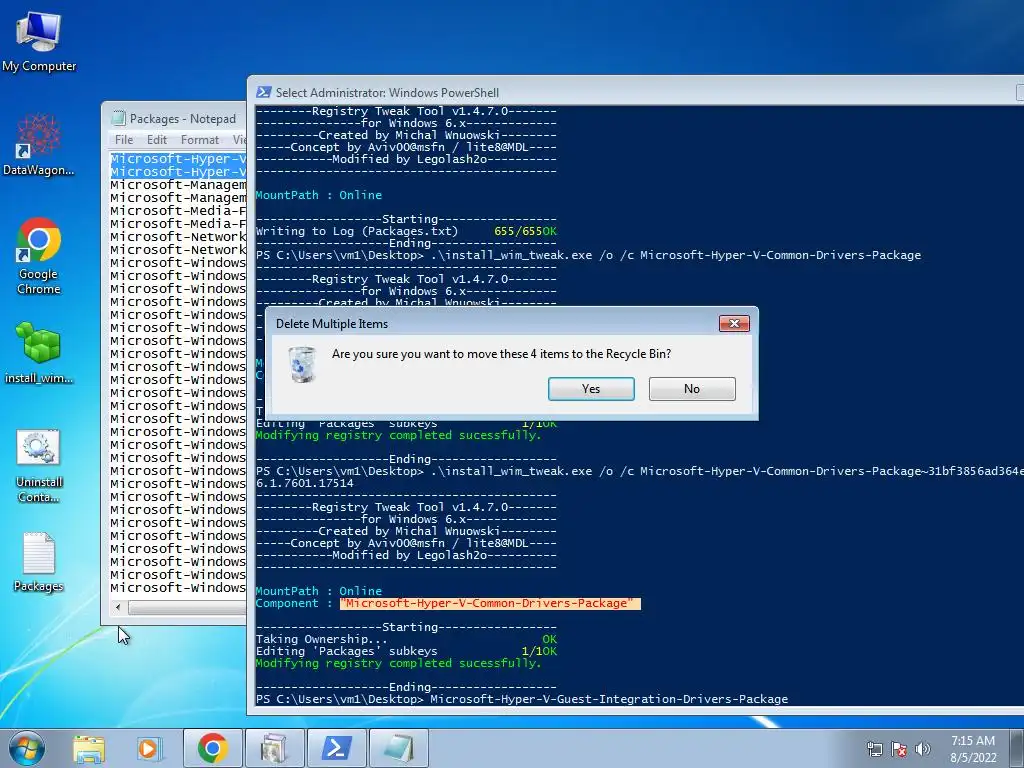The height and width of the screenshot is (768, 1024).
Task: Click 'MountPath : Online' at PowerShell top
Action: coord(319,195)
